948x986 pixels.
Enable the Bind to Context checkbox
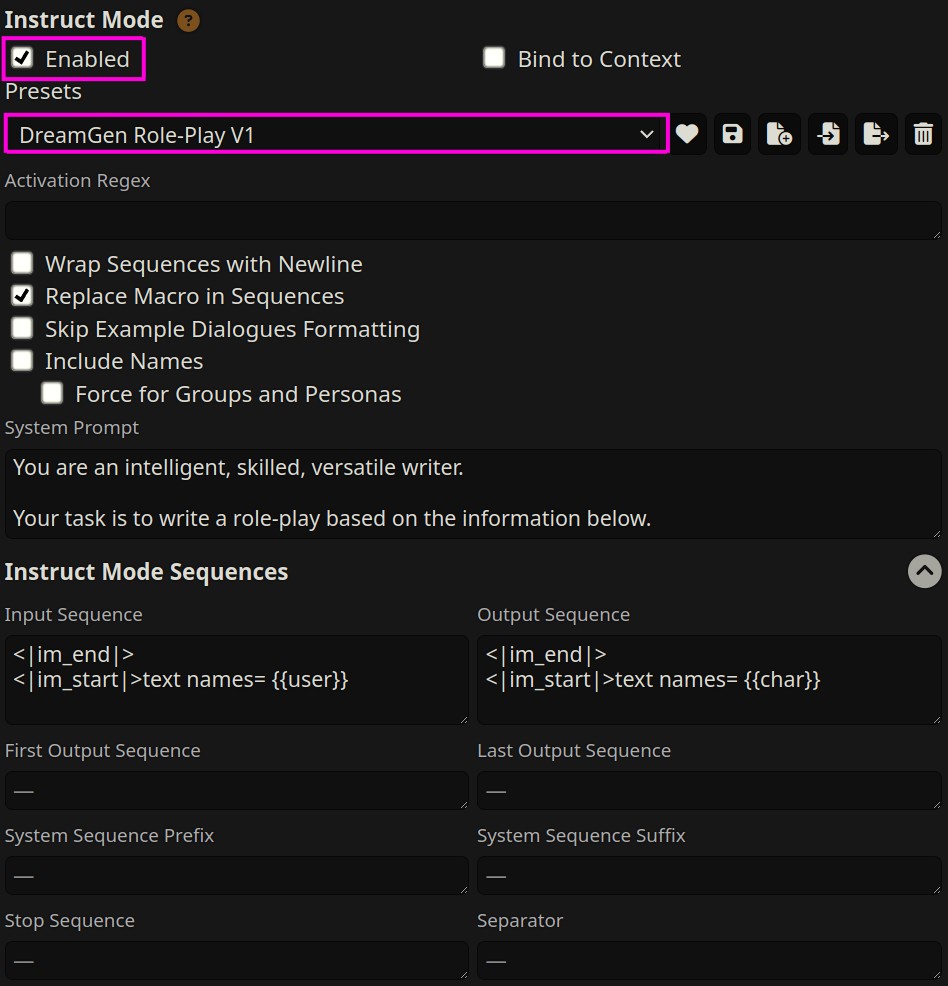tap(494, 58)
